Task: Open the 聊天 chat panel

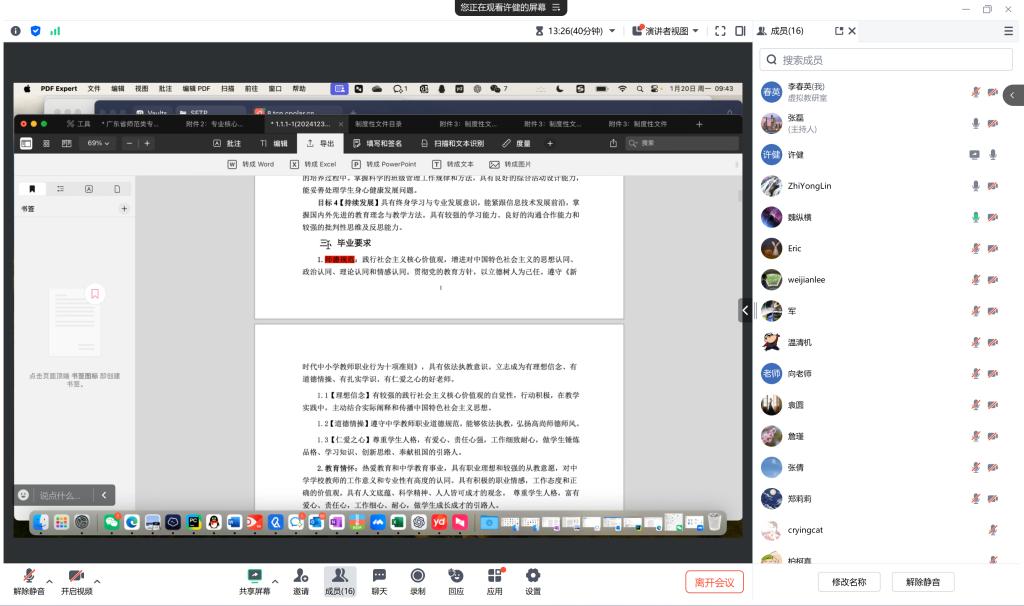Action: tap(379, 580)
